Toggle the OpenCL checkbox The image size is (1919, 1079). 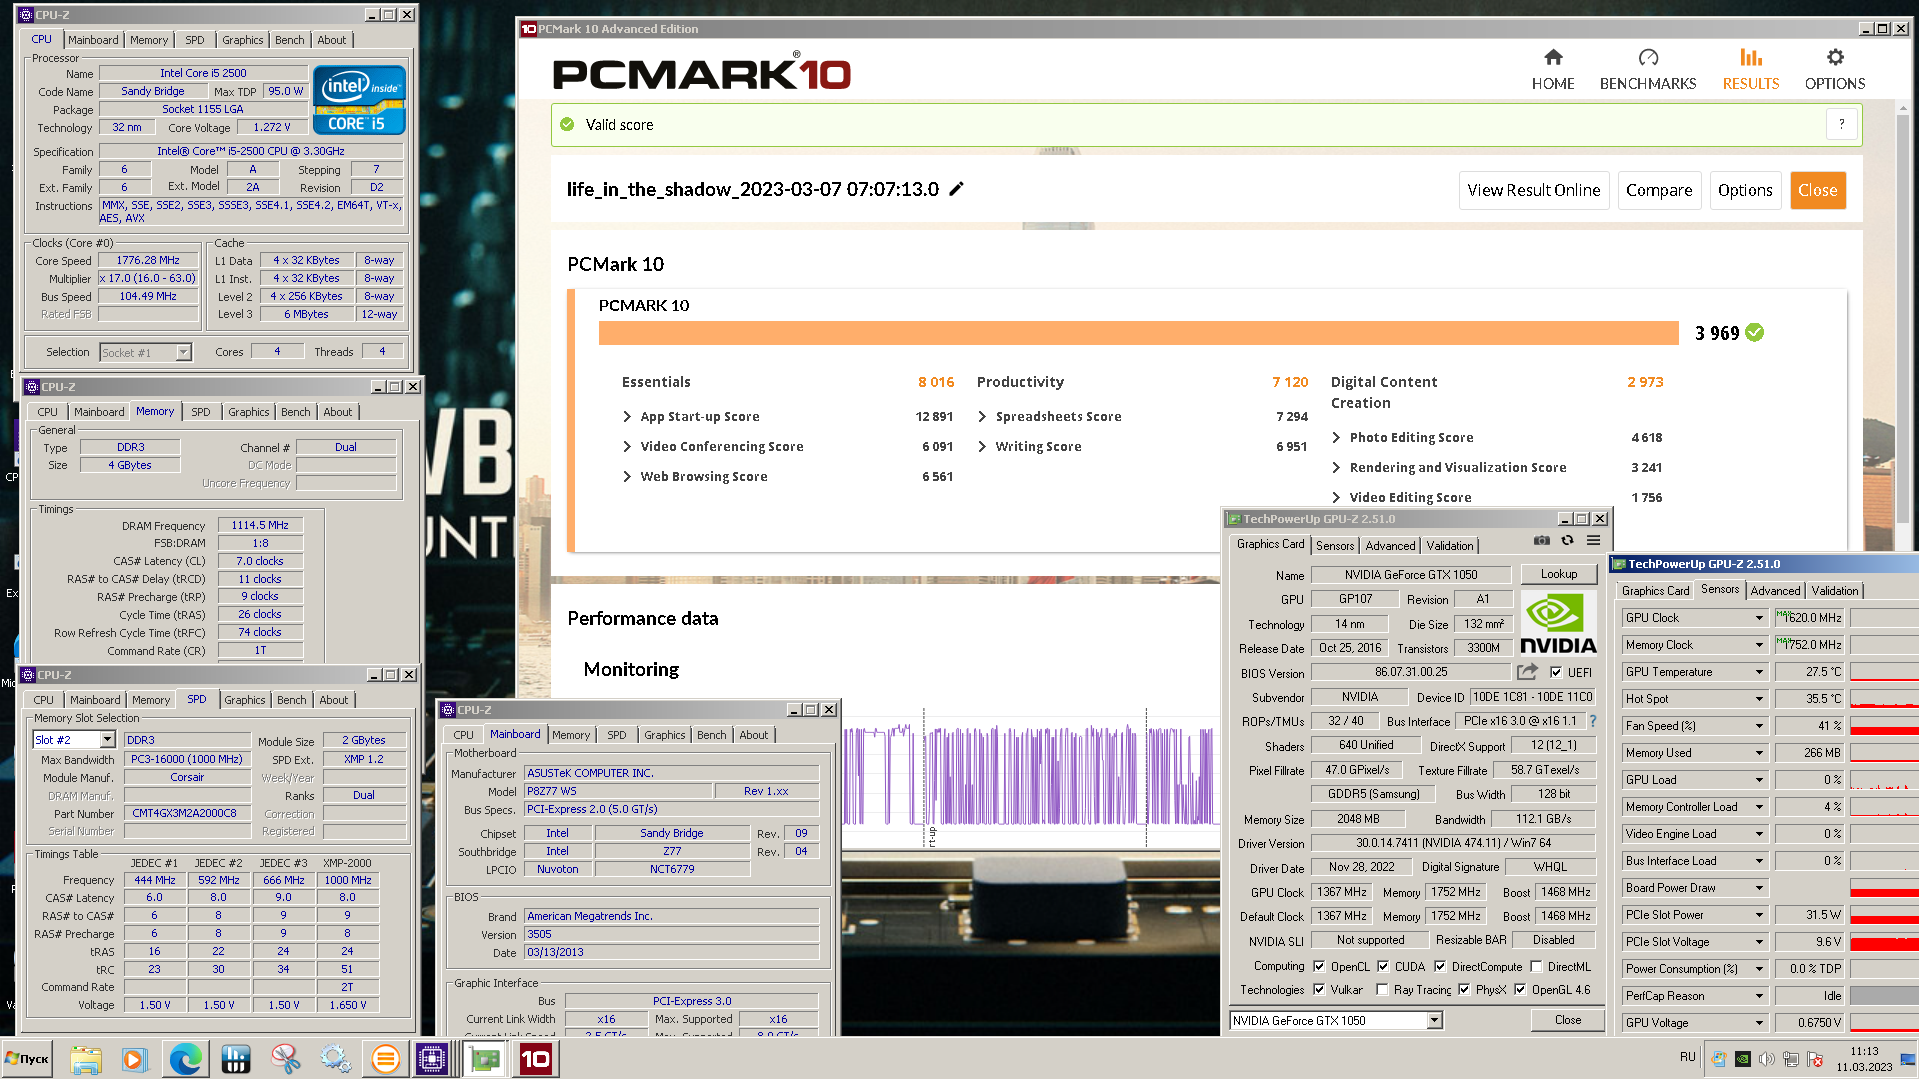point(1319,966)
